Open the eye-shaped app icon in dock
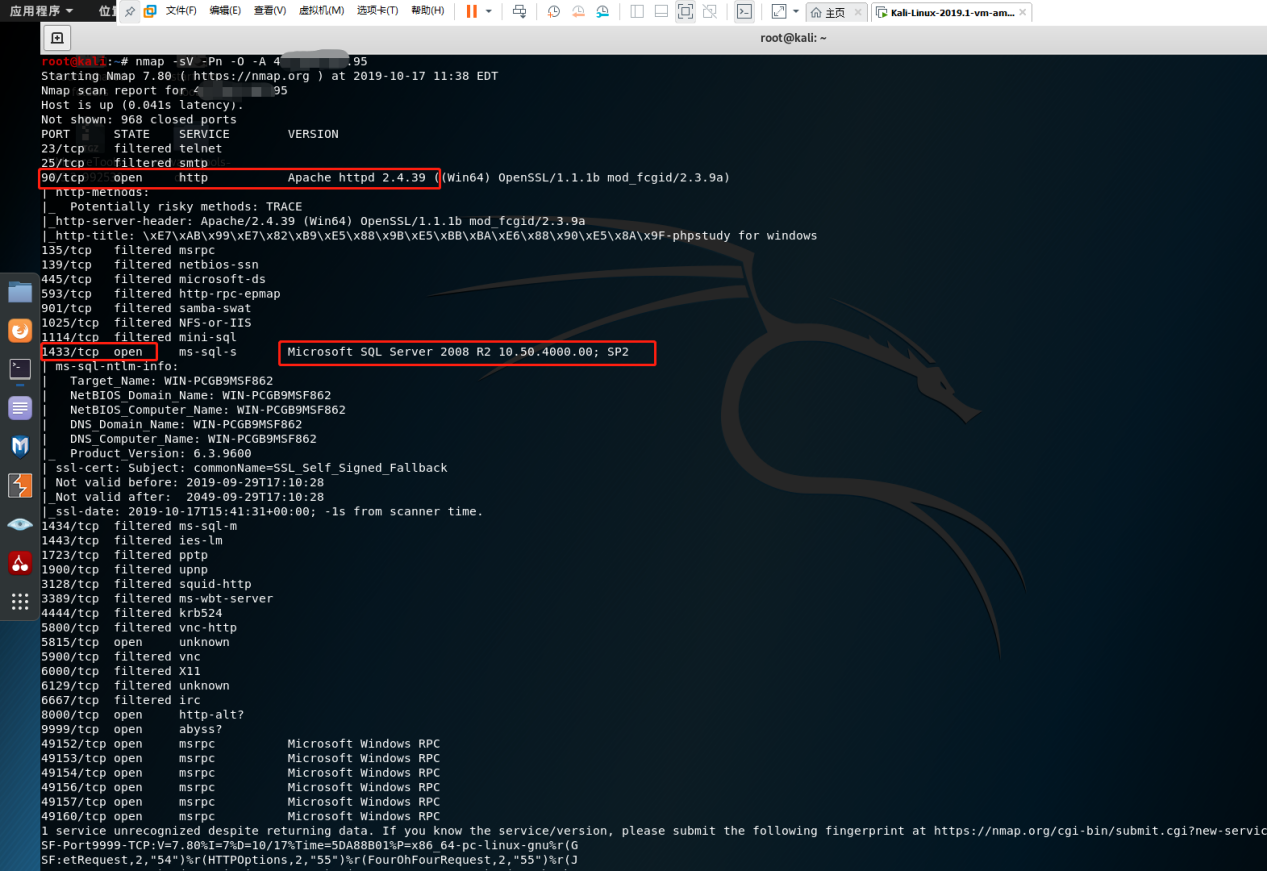The image size is (1267, 871). pyautogui.click(x=20, y=524)
